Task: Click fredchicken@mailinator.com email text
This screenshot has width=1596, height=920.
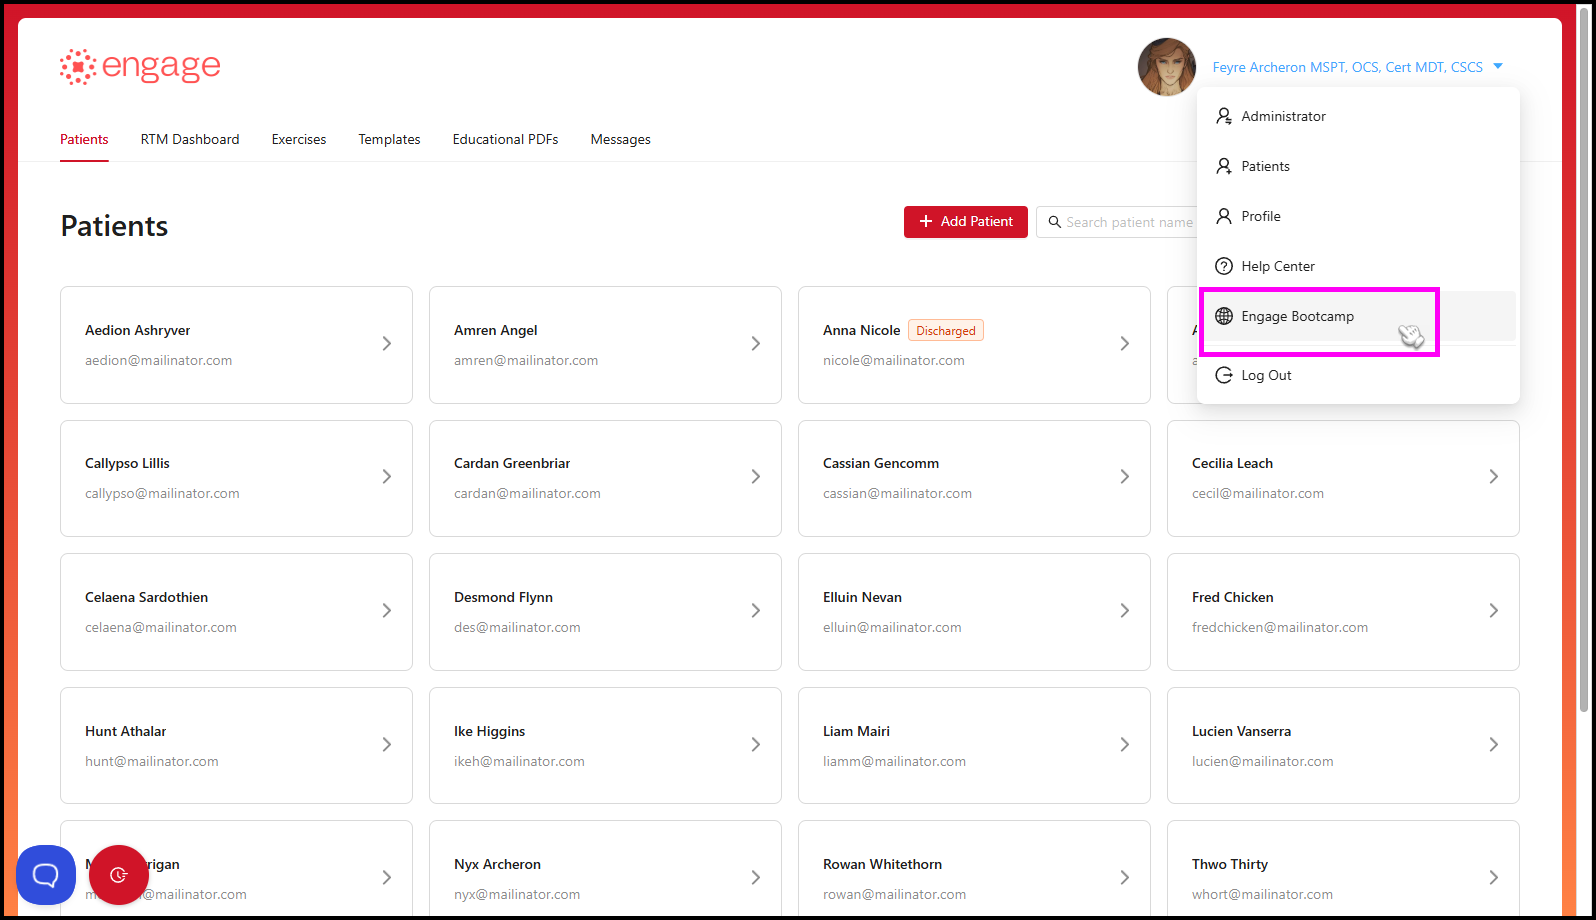Action: point(1280,627)
